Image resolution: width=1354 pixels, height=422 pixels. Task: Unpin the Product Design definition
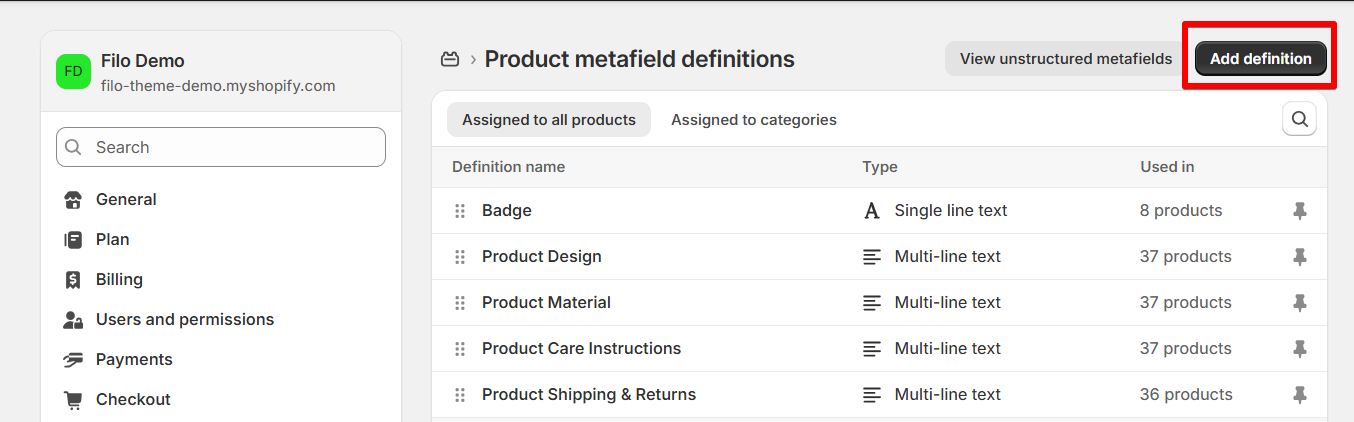click(x=1299, y=257)
